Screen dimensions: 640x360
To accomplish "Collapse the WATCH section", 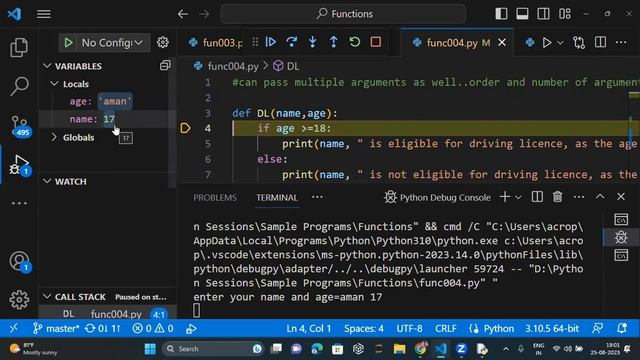I will coord(70,181).
